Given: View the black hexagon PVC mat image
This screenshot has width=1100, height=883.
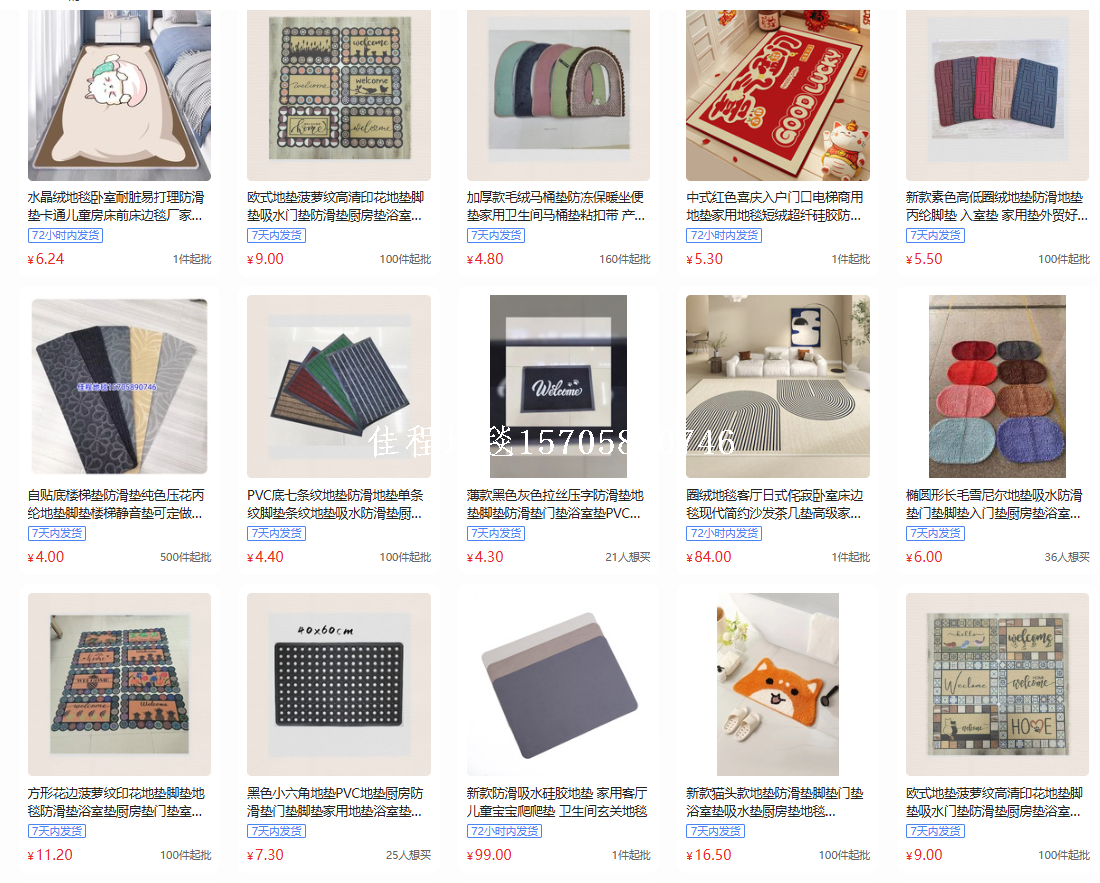Looking at the screenshot, I should [339, 685].
